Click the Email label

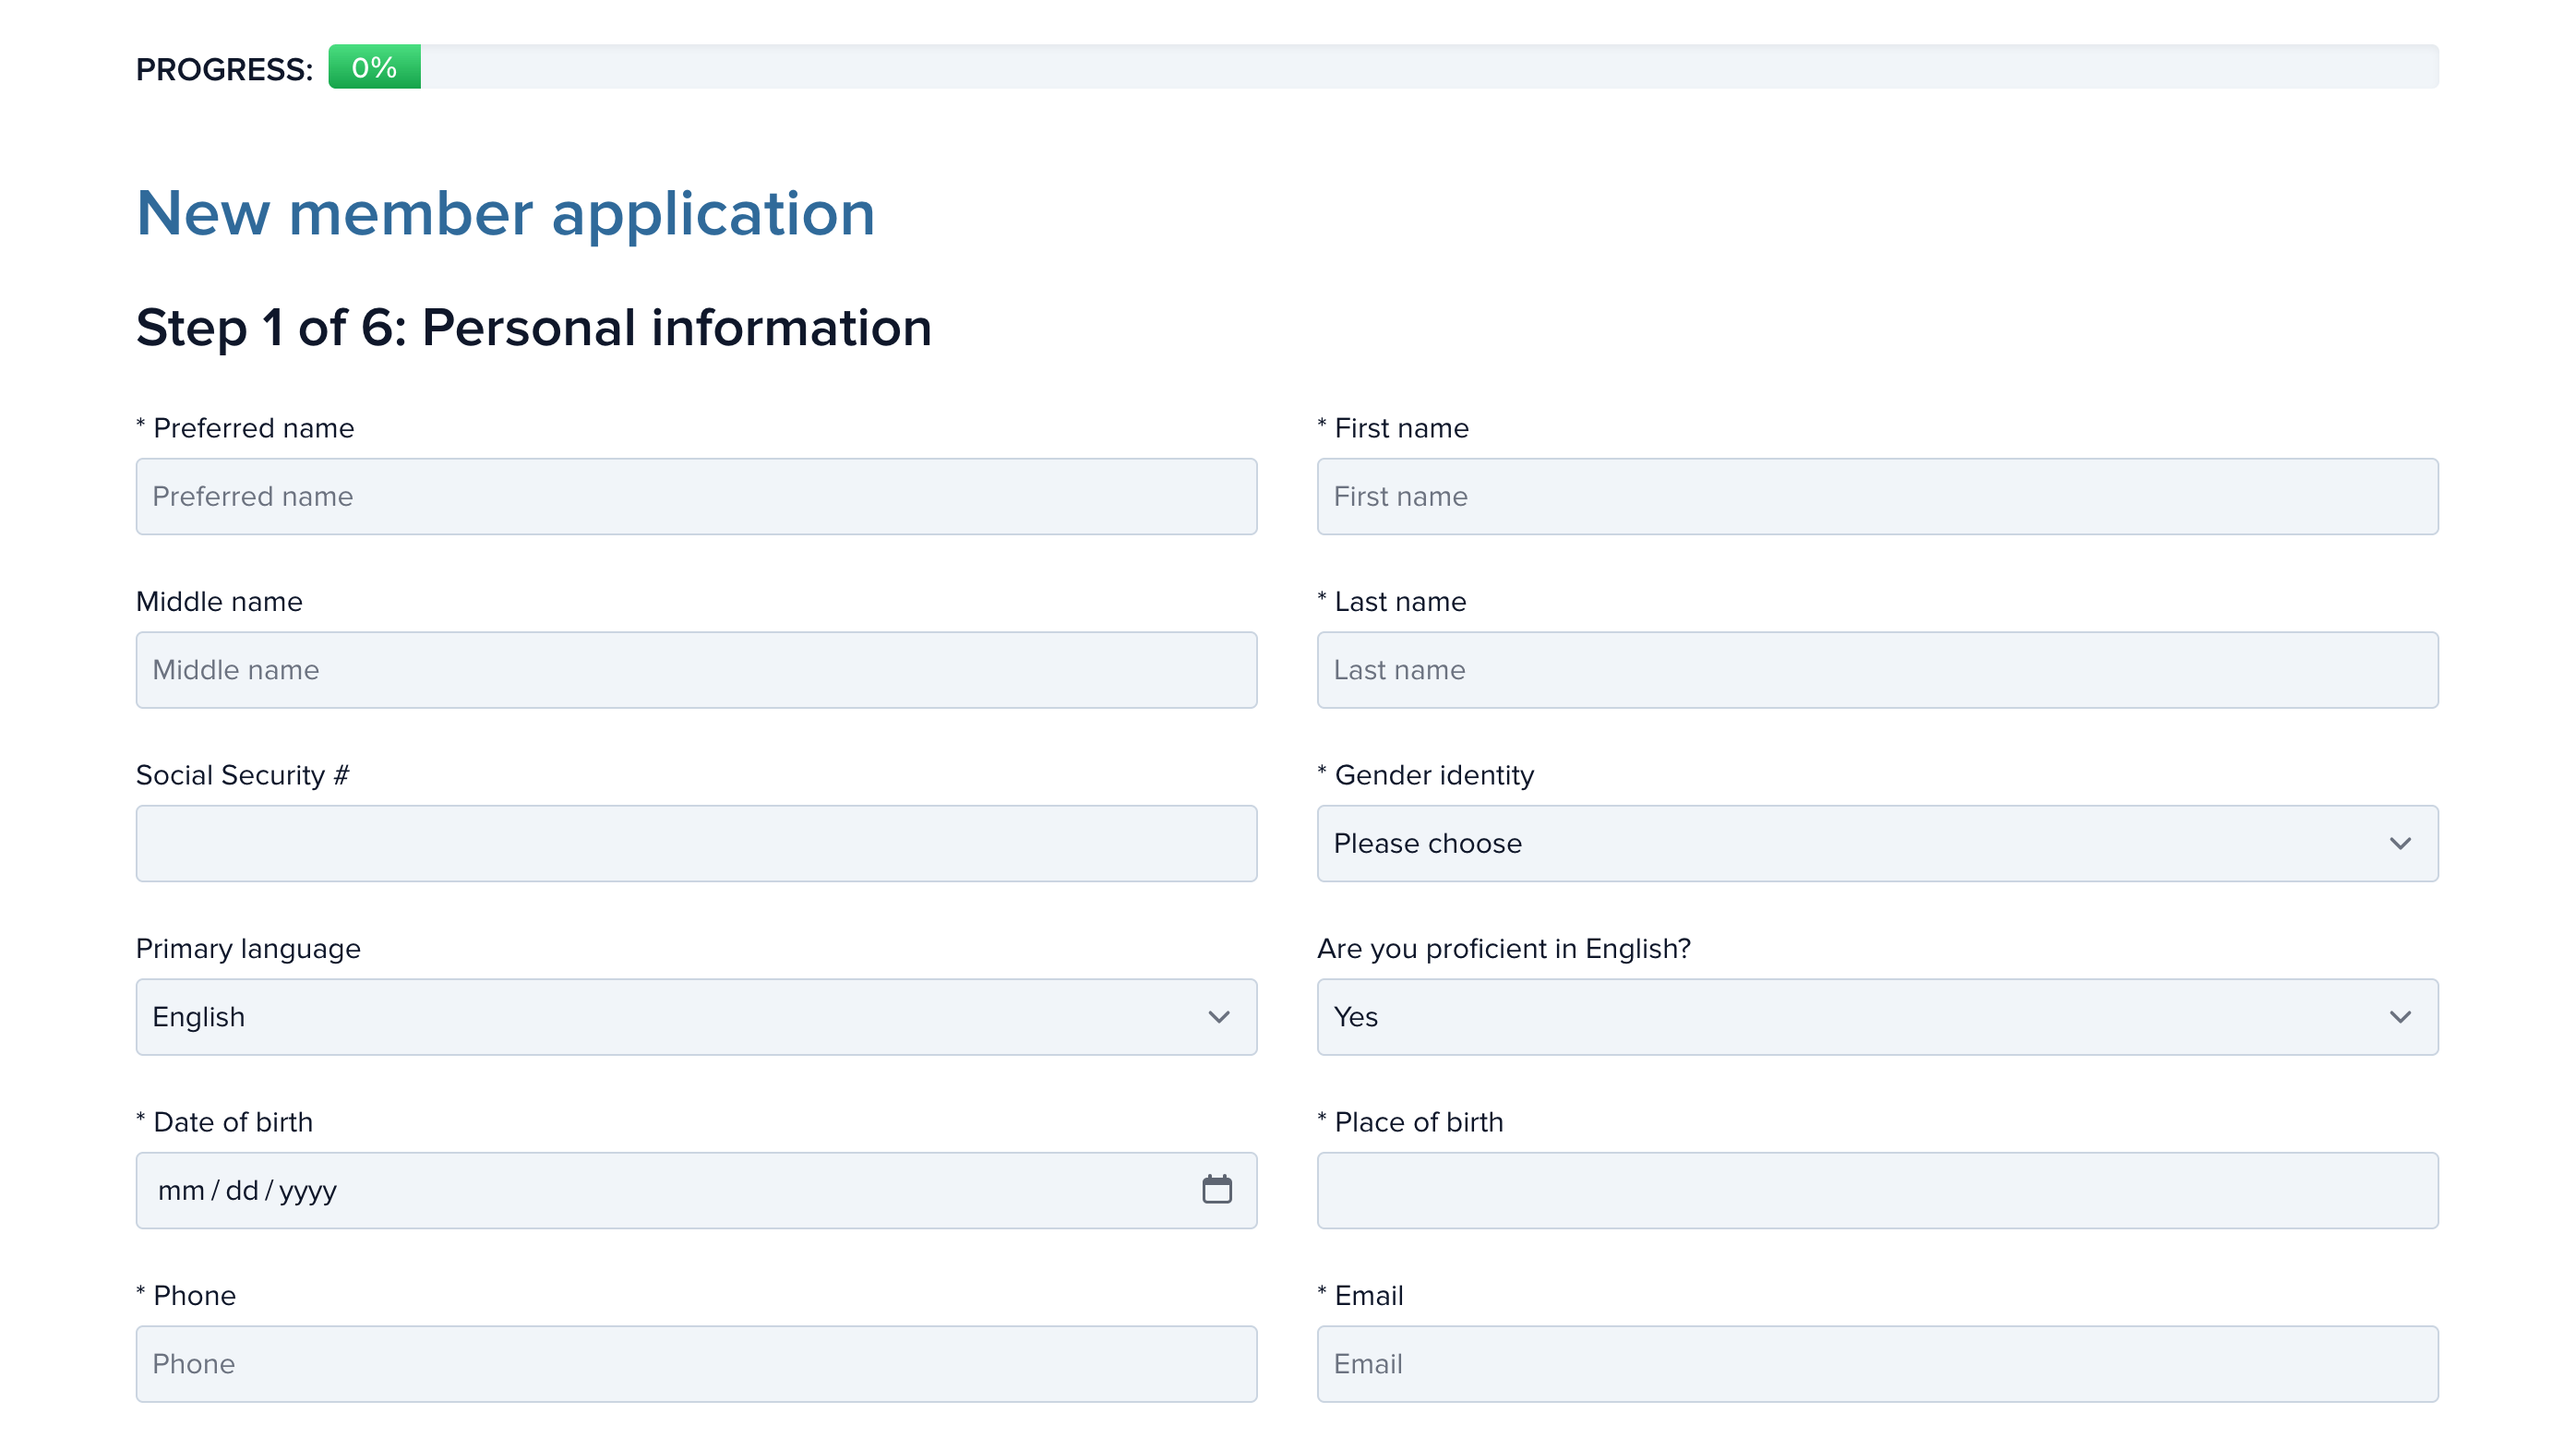pyautogui.click(x=1360, y=1295)
